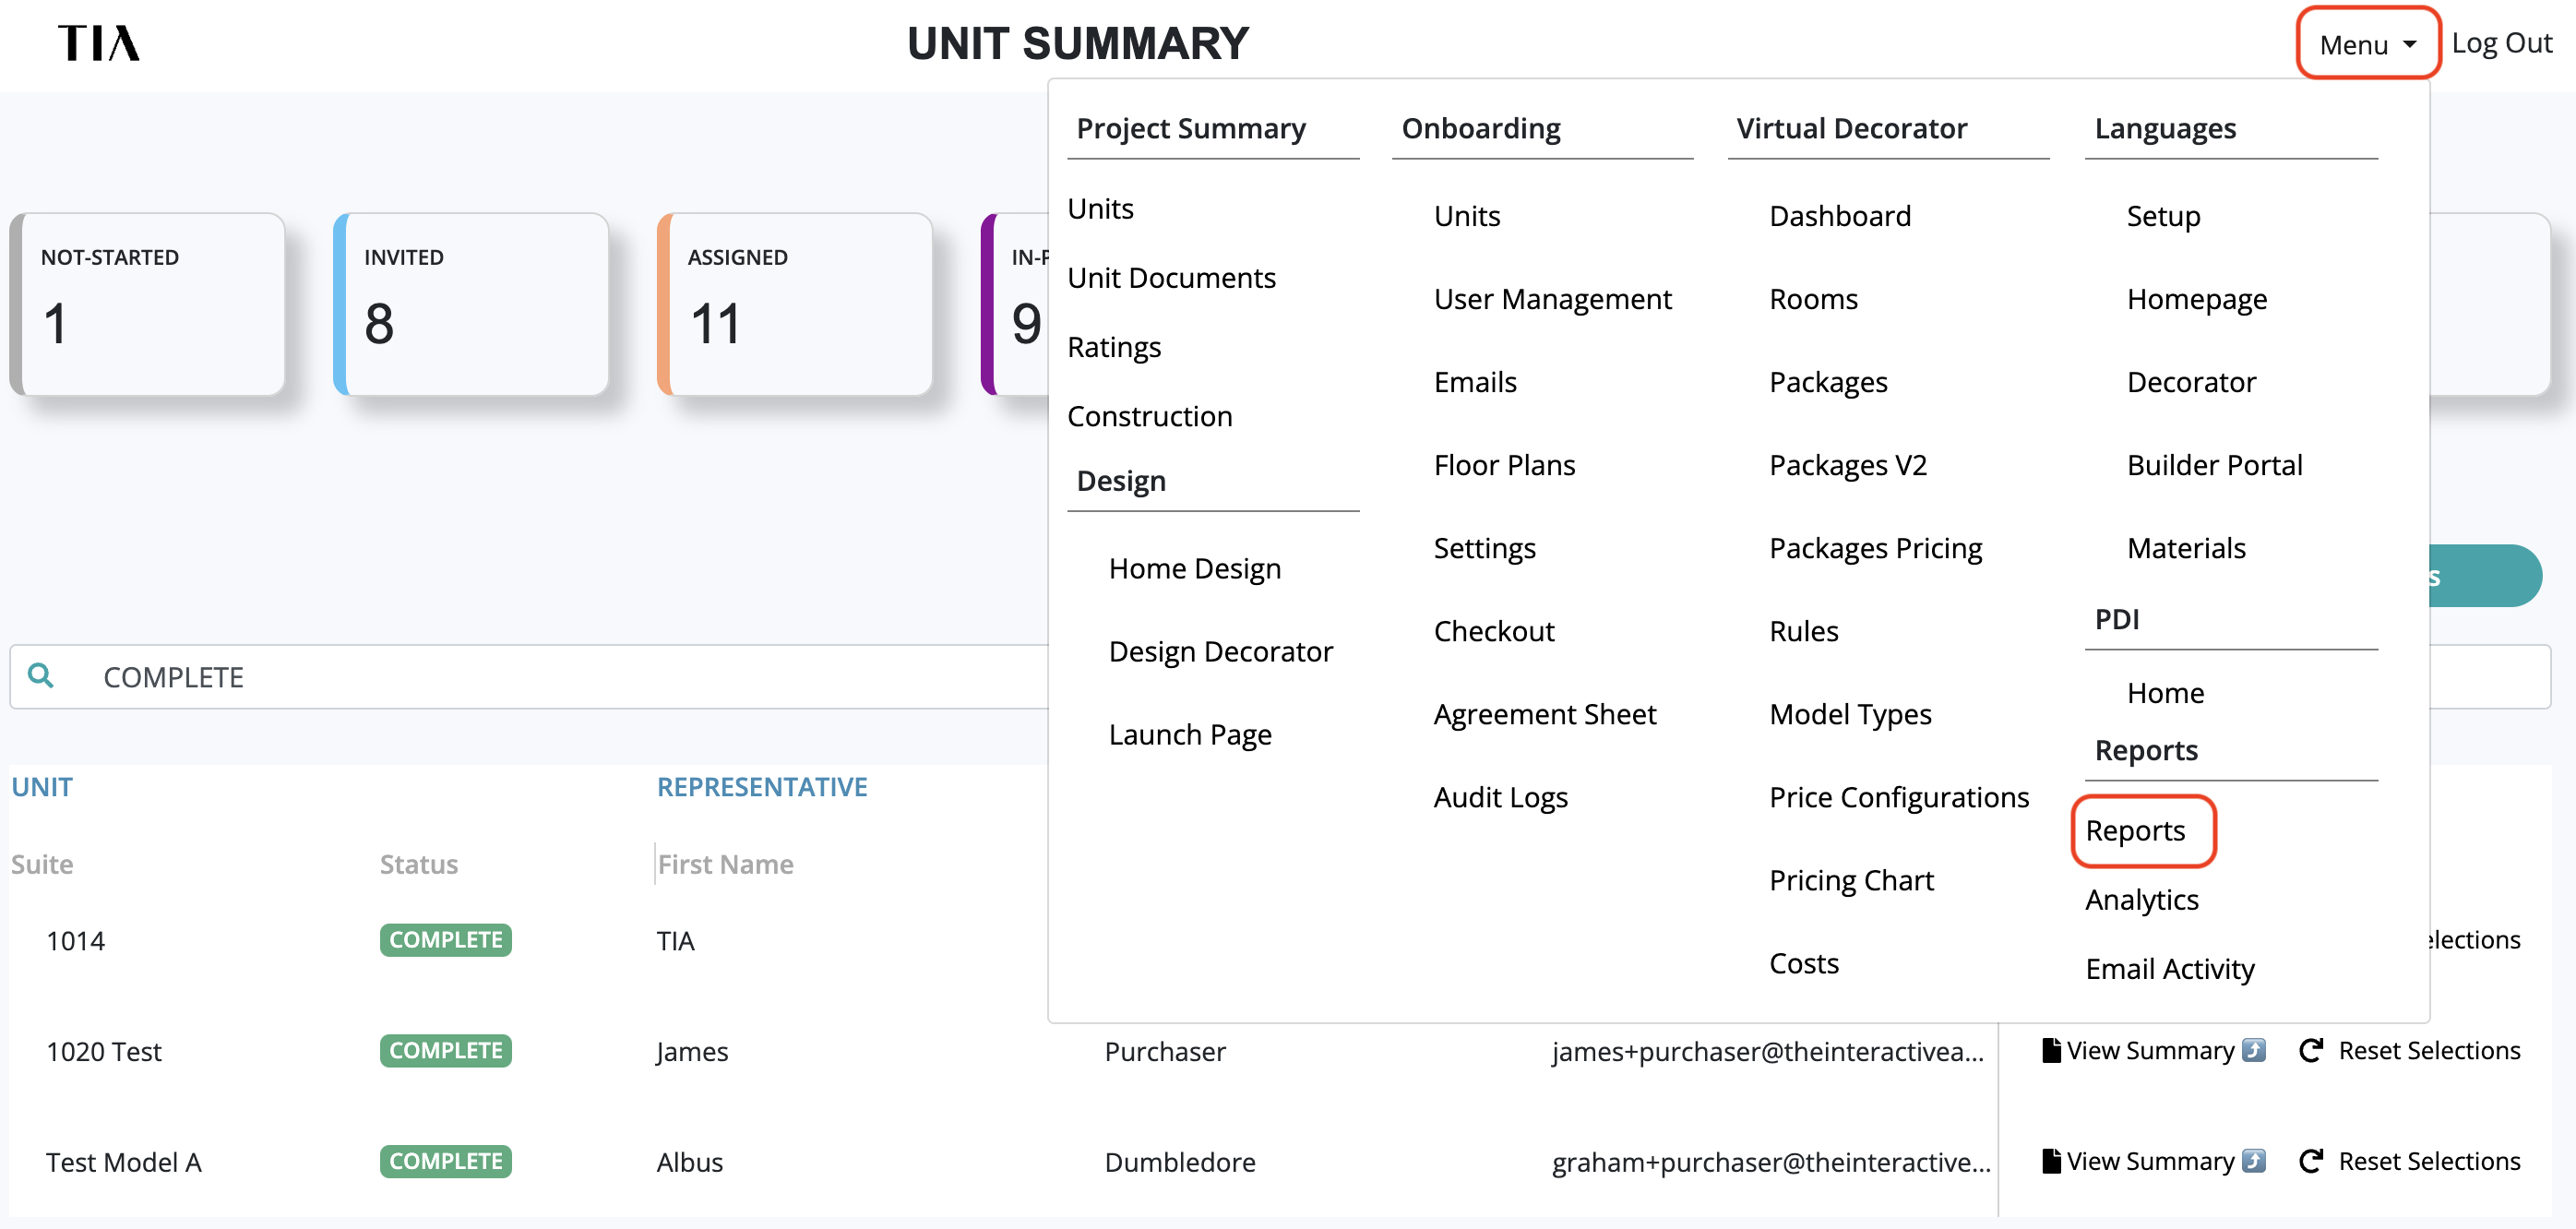Click graham+purchaser email cell
This screenshot has height=1229, width=2576.
click(x=1771, y=1162)
